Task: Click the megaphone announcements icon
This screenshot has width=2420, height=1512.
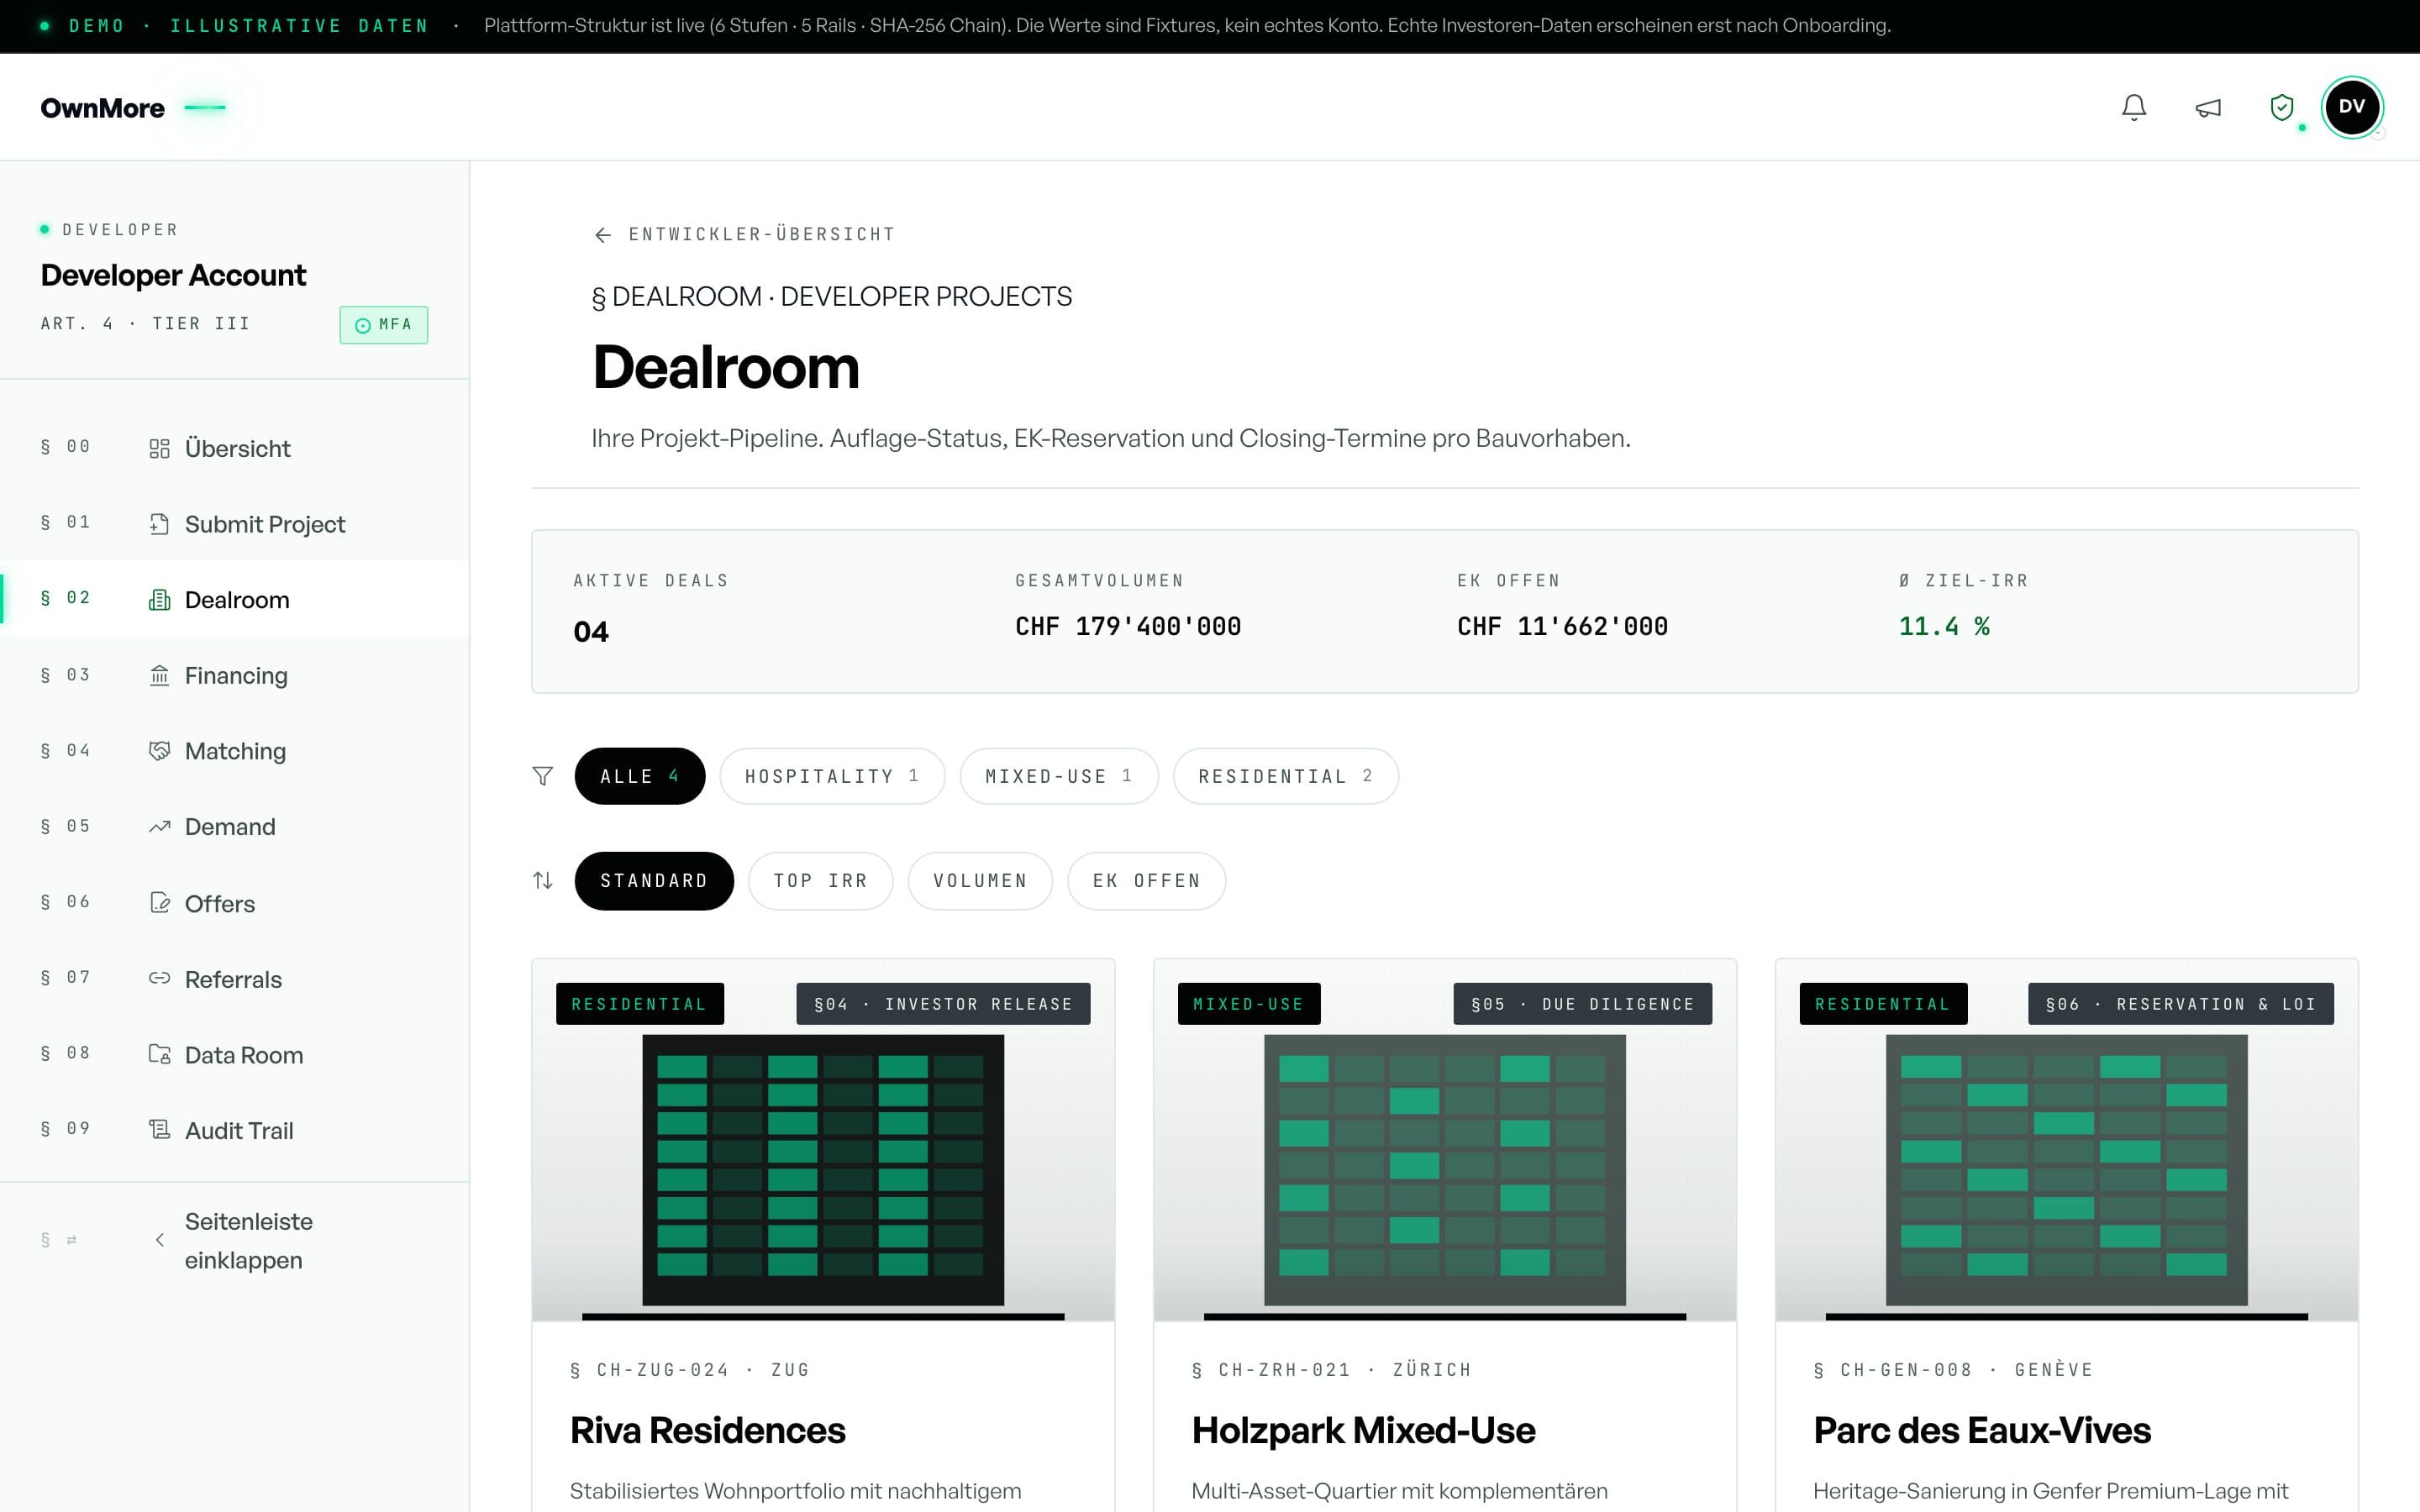Action: (x=2208, y=107)
